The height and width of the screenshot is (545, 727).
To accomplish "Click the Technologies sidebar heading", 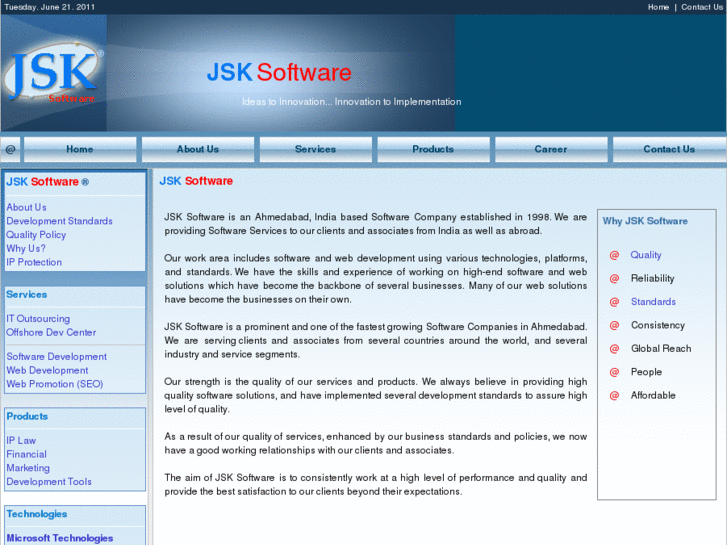I will pyautogui.click(x=37, y=514).
